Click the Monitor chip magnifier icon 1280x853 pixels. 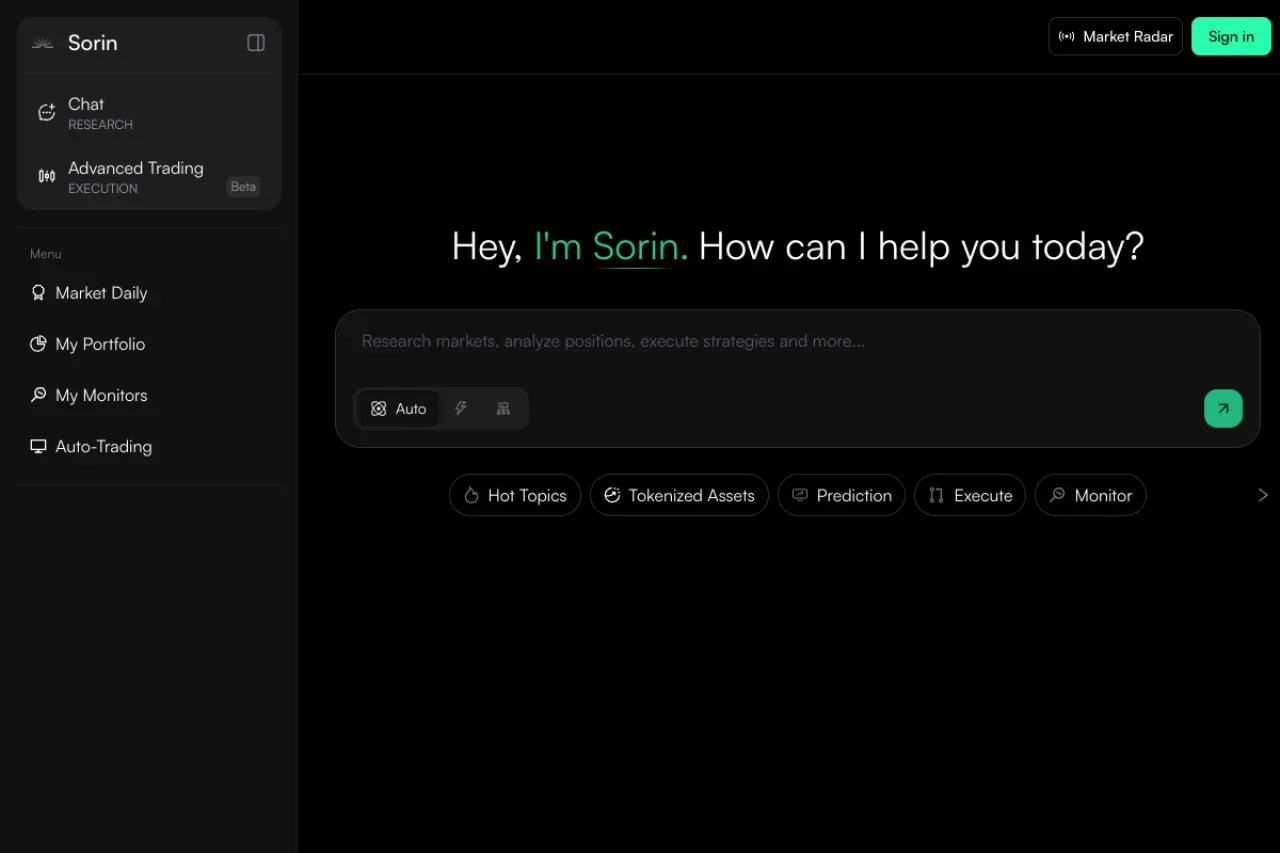[x=1057, y=495]
